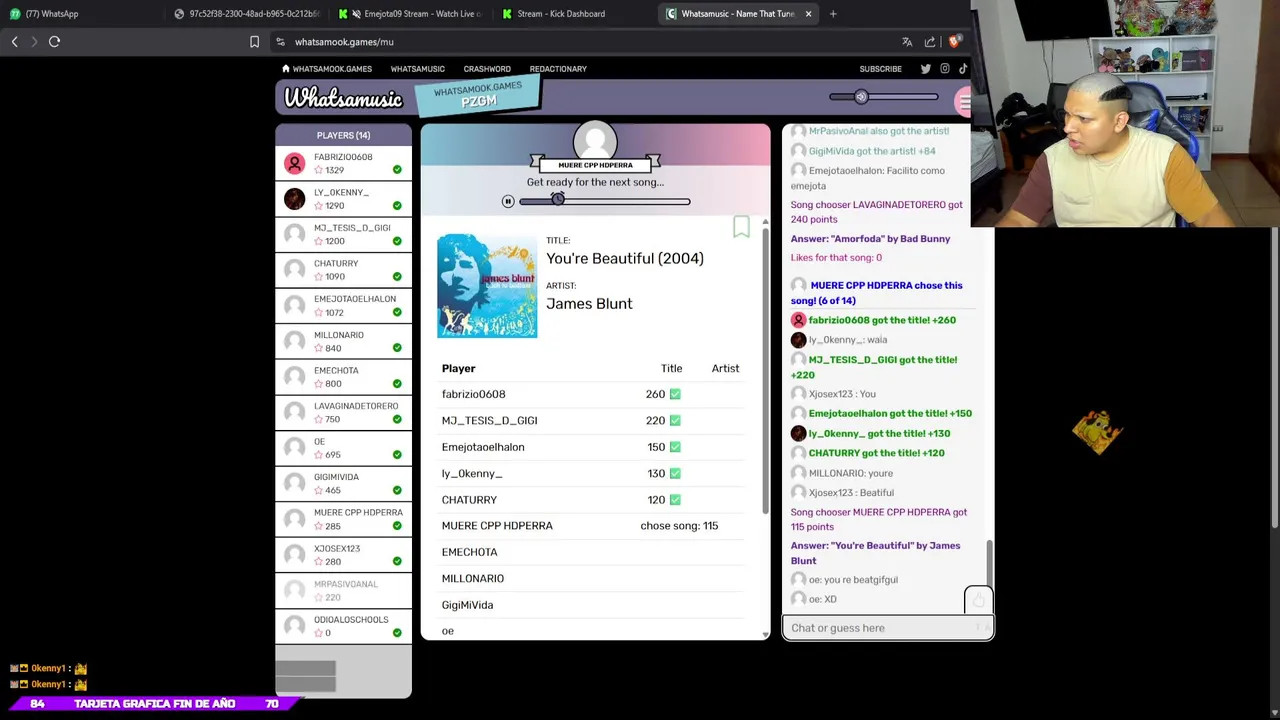Reload the page with refresh icon
The width and height of the screenshot is (1280, 720).
[55, 42]
